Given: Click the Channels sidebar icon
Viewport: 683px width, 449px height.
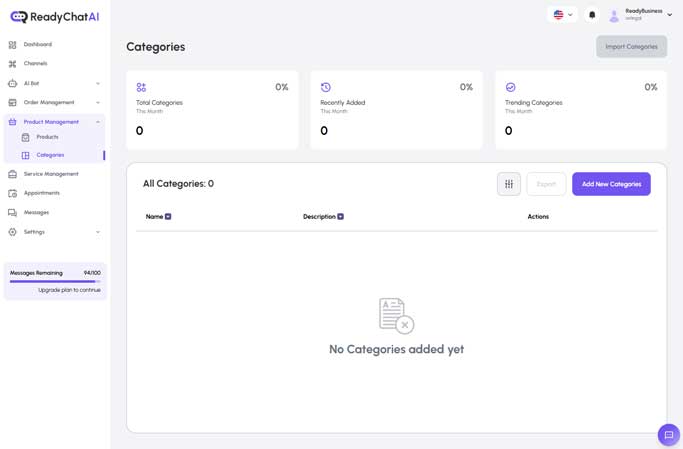Looking at the screenshot, I should tap(13, 64).
